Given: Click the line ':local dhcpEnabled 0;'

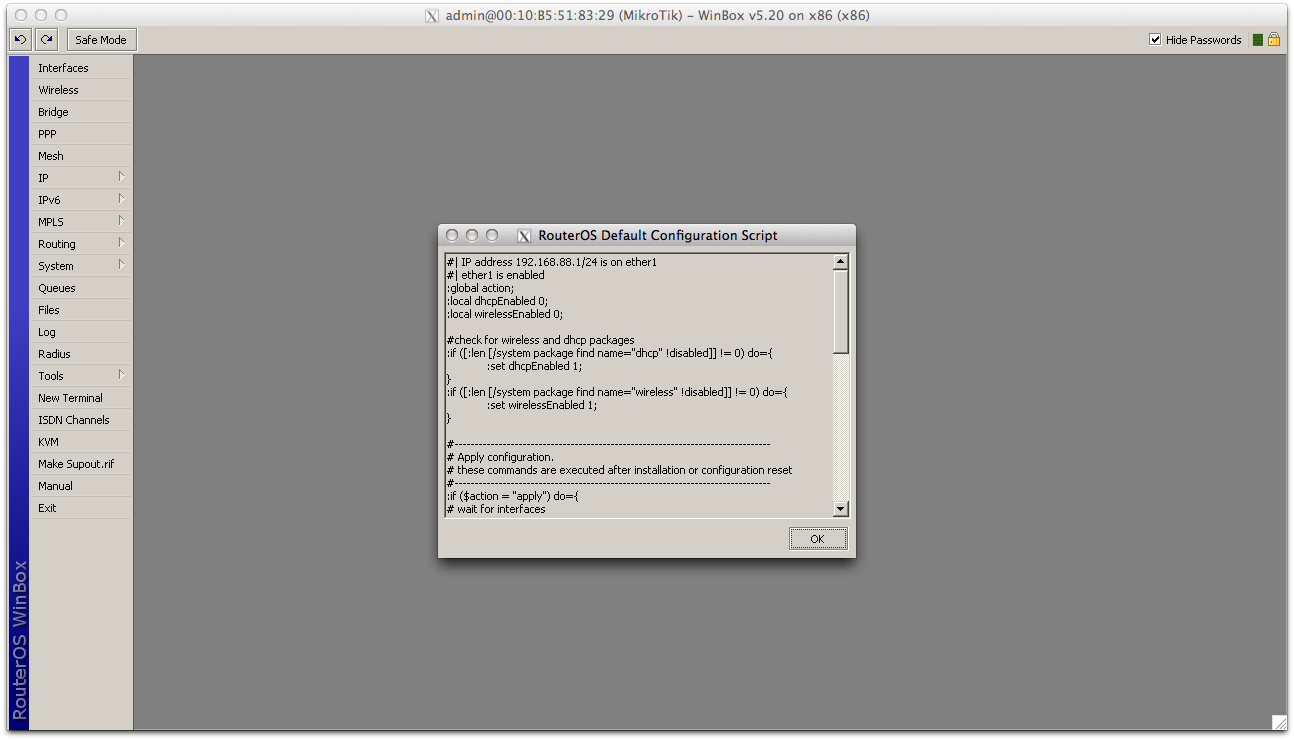Looking at the screenshot, I should coord(497,301).
